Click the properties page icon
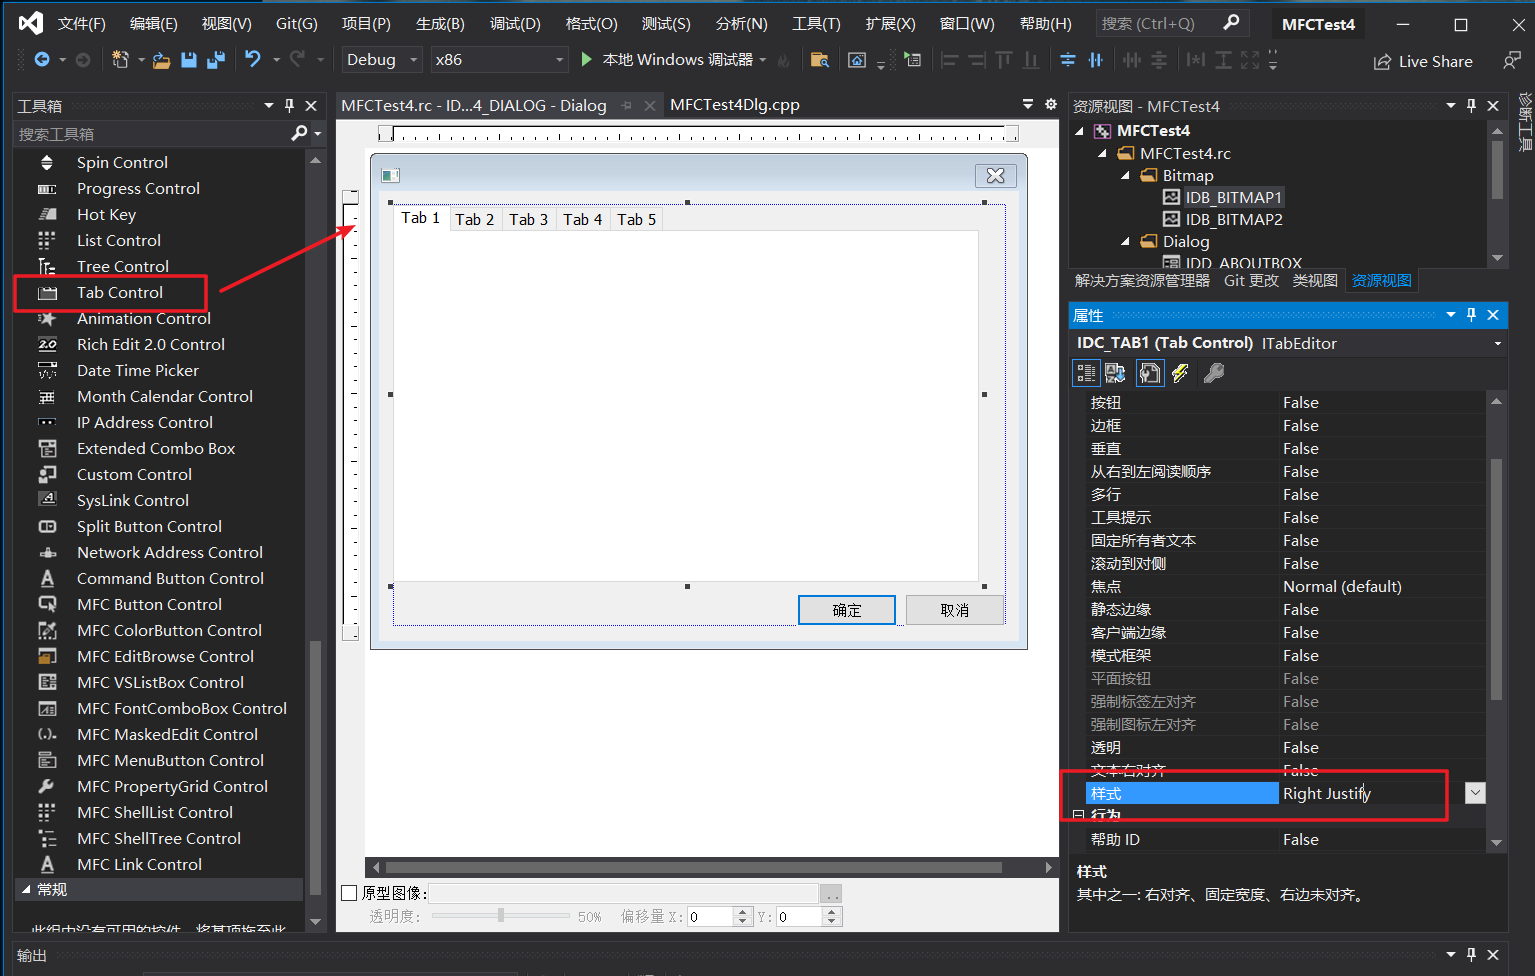This screenshot has height=976, width=1535. [1150, 373]
